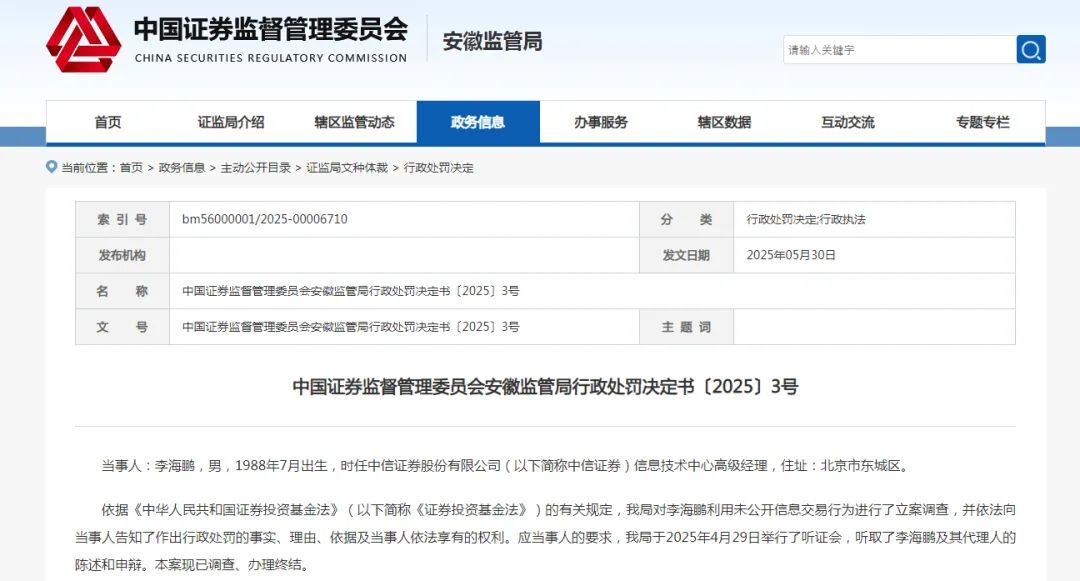Open the 辖区监管动态 navigation tab
Viewport: 1080px width, 581px height.
[x=355, y=123]
